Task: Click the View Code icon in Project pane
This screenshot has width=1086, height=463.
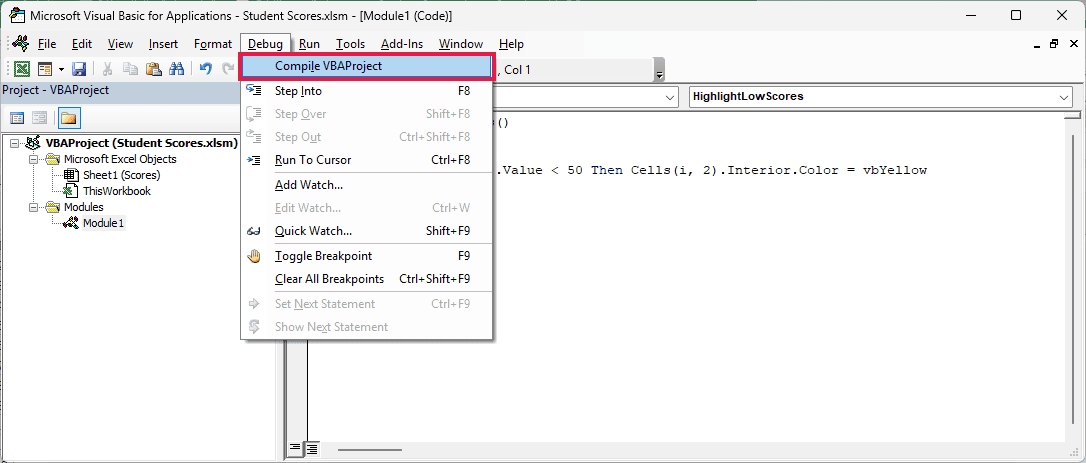Action: coord(17,118)
